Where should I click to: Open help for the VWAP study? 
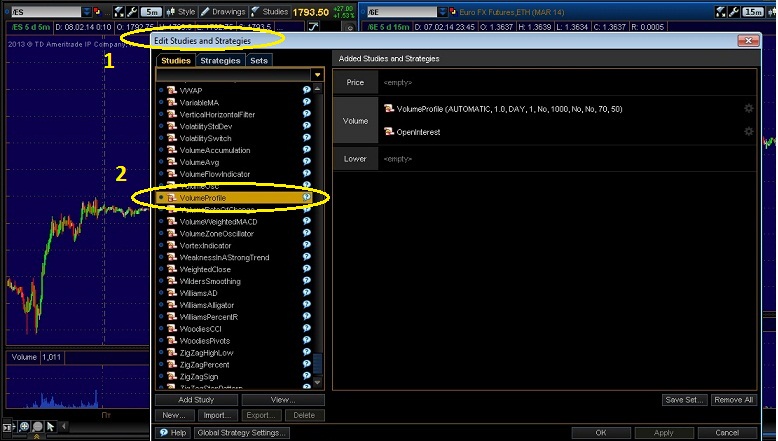[x=307, y=90]
